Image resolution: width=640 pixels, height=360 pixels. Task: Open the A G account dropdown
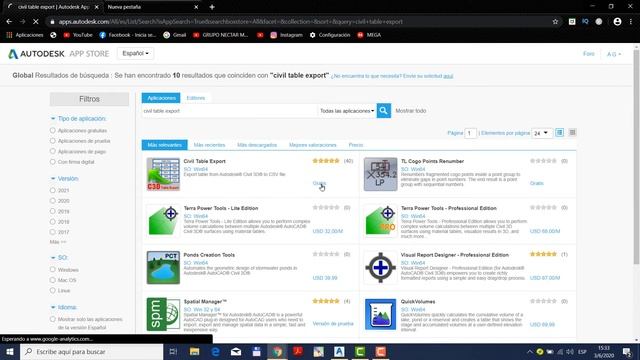point(614,54)
